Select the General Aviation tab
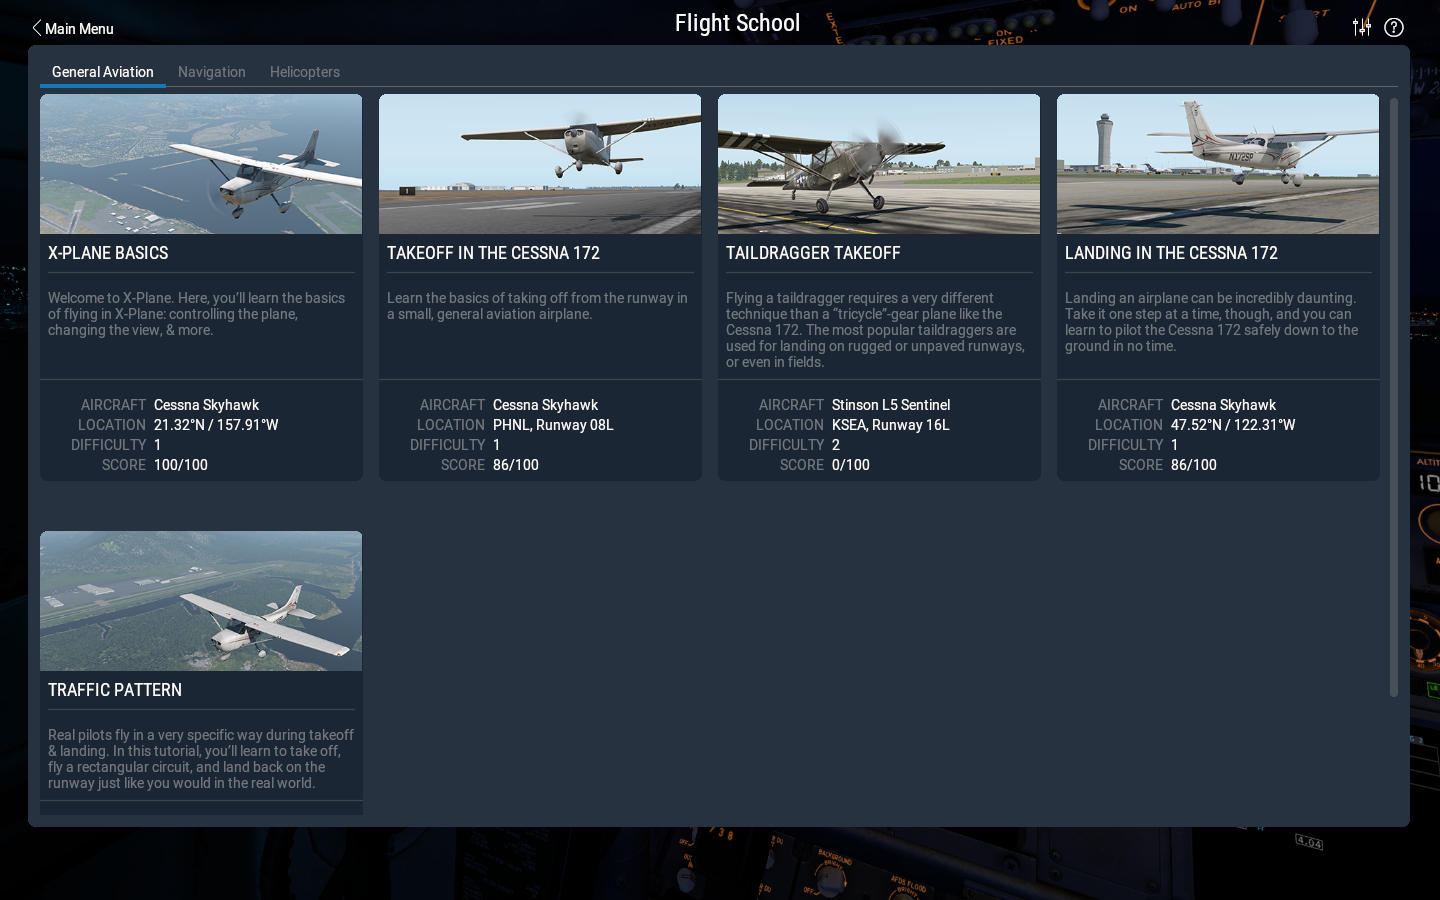Screen dimensions: 1440x900 tap(103, 72)
